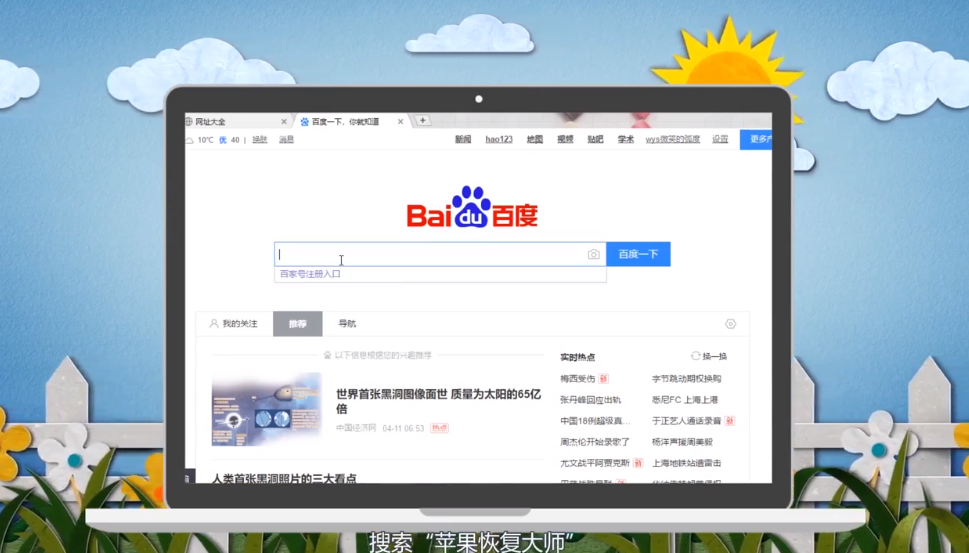Open the hao123 link
The height and width of the screenshot is (553, 969).
[499, 140]
